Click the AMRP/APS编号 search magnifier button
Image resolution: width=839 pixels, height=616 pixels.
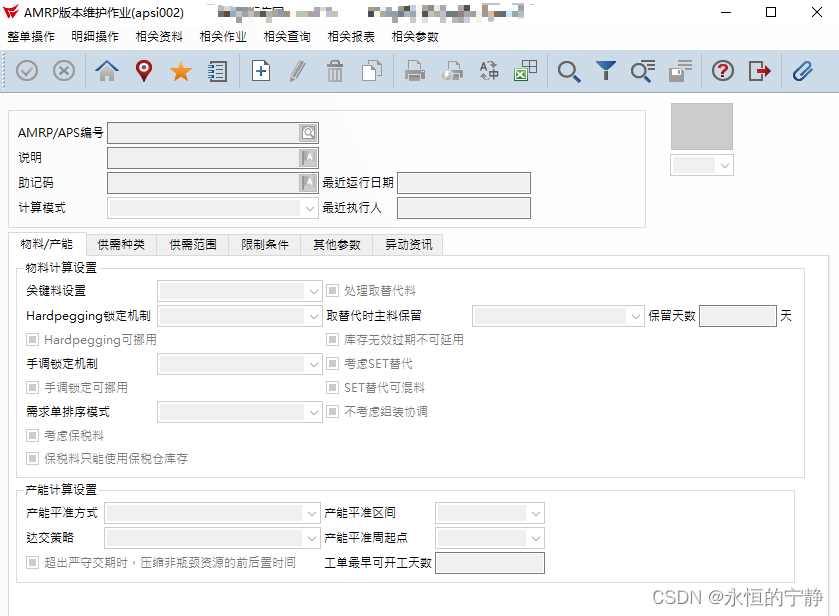[x=310, y=131]
